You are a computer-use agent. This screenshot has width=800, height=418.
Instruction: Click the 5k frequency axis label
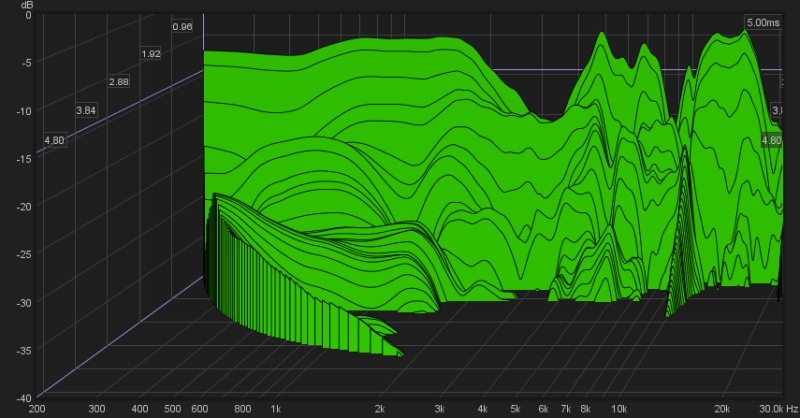tap(515, 409)
